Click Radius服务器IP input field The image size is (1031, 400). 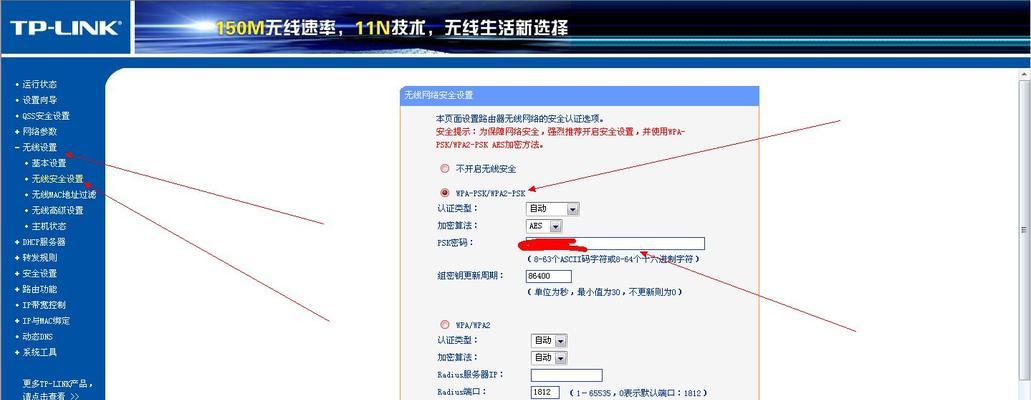coord(567,375)
